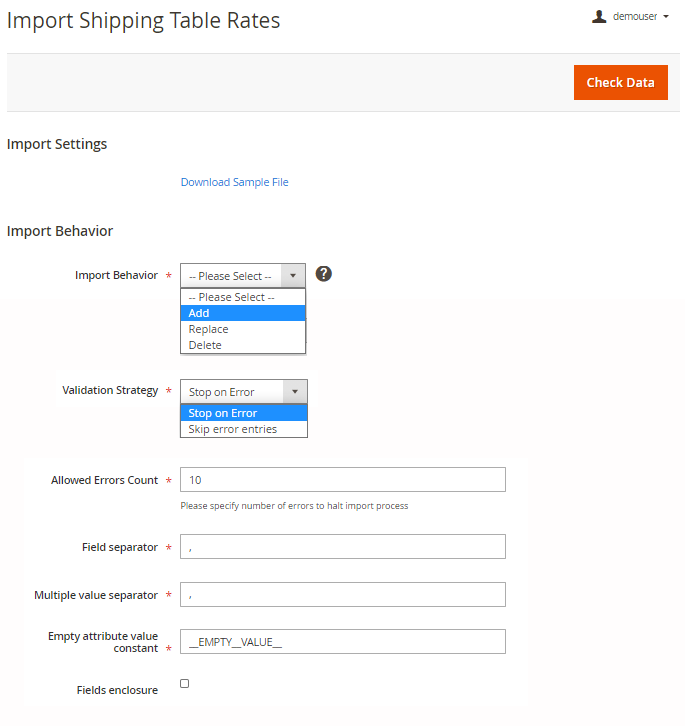Screen dimensions: 685x726
Task: Click the Validation Strategy dropdown arrow button
Action: point(295,392)
